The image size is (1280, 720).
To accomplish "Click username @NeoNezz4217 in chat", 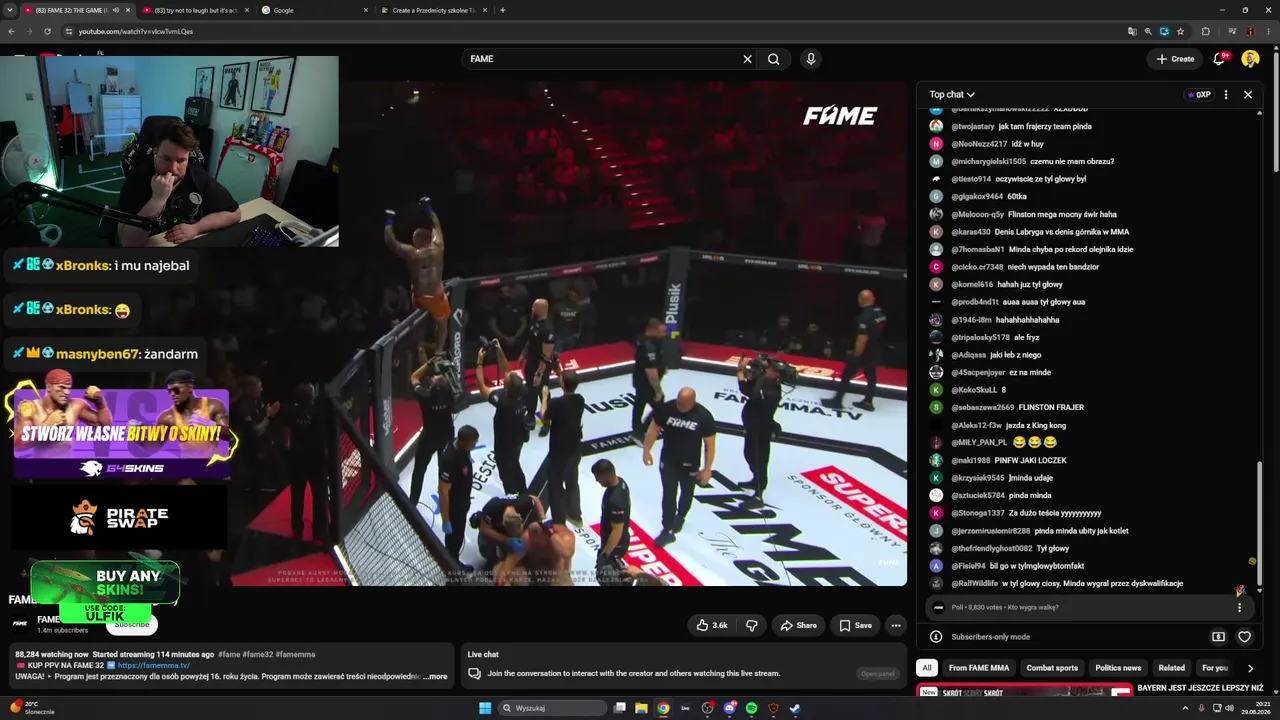I will [979, 144].
